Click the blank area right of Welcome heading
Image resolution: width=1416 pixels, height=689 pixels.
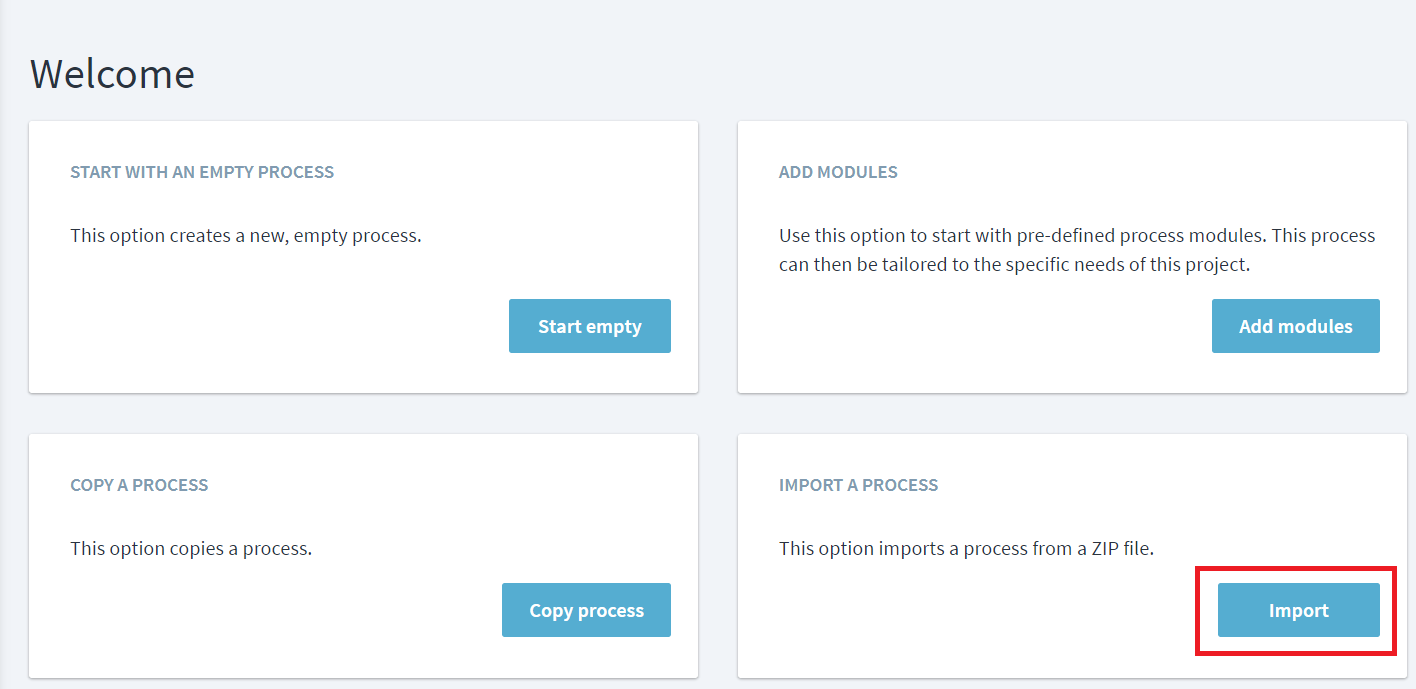[x=700, y=74]
